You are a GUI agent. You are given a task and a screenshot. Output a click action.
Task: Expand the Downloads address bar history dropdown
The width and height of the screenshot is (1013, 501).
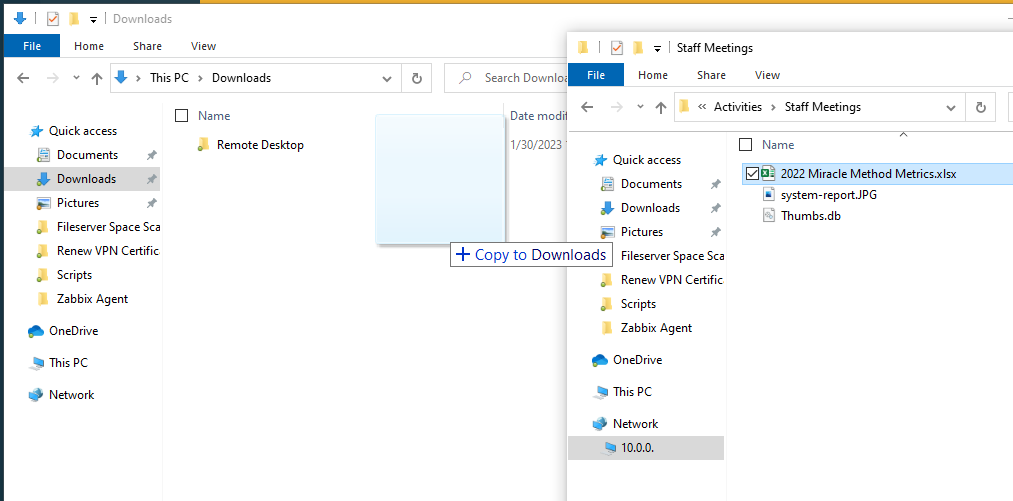pos(387,78)
